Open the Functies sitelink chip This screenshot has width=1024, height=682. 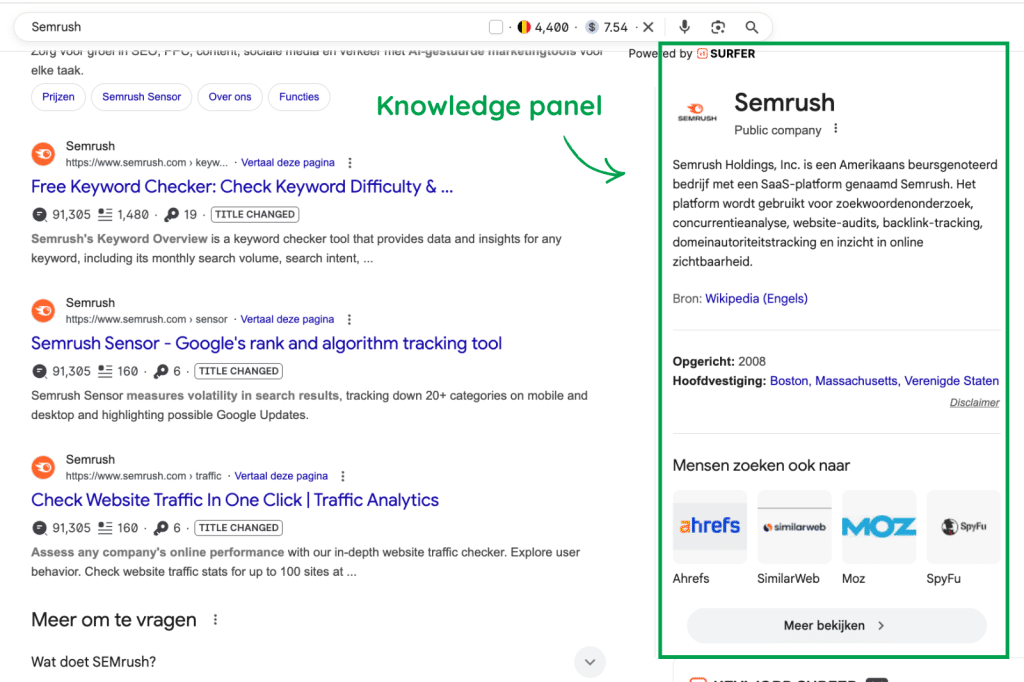(x=299, y=97)
